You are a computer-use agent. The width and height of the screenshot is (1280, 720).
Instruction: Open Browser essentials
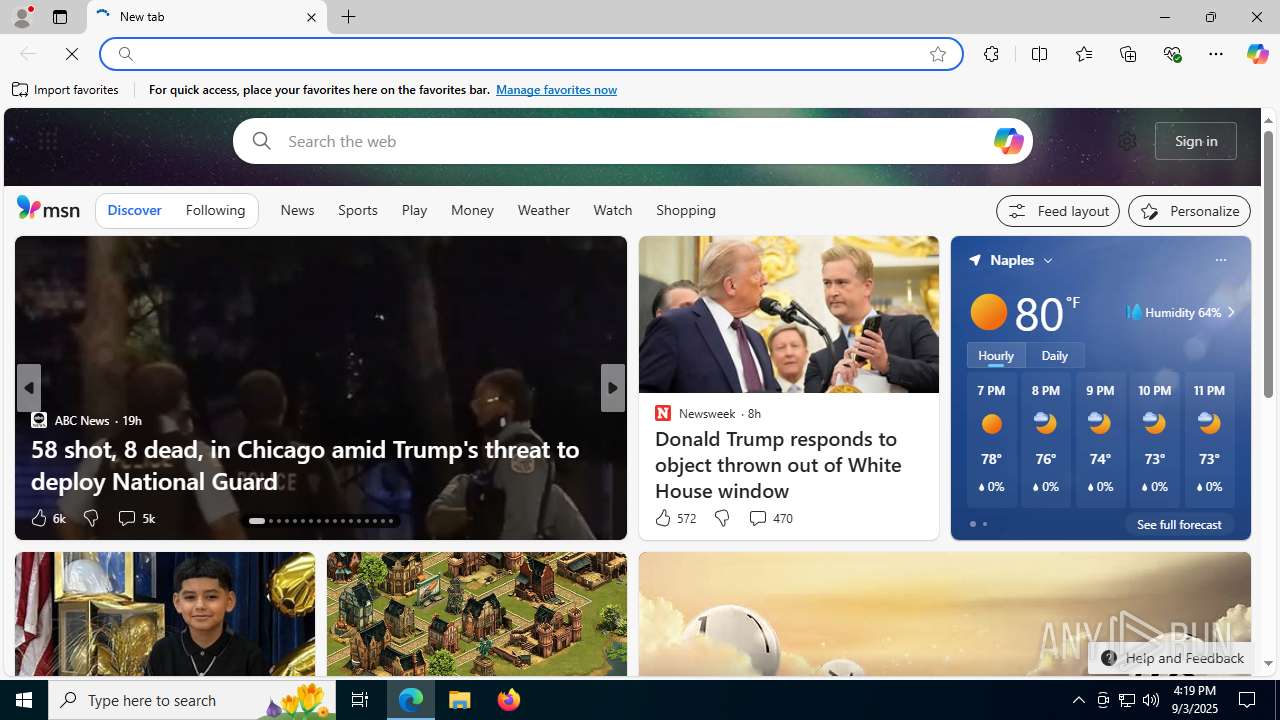pos(1172,54)
